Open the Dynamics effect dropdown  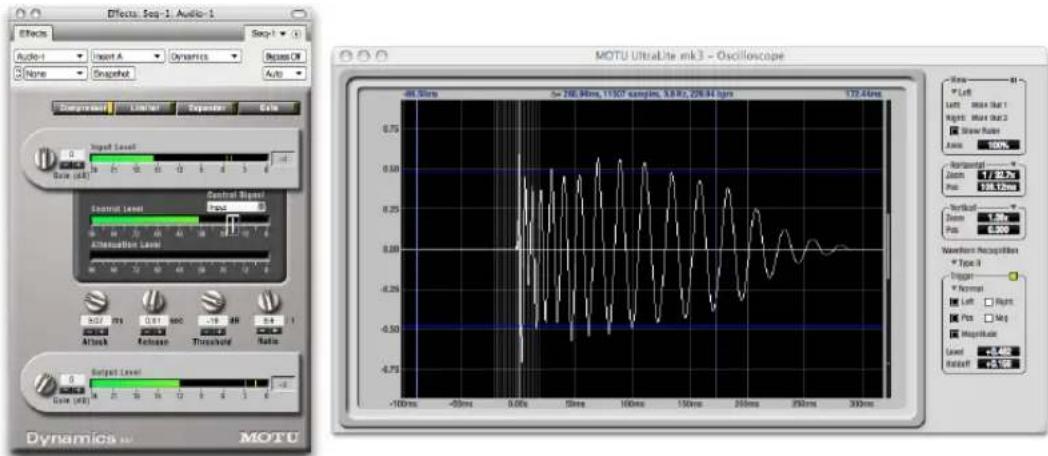point(205,57)
